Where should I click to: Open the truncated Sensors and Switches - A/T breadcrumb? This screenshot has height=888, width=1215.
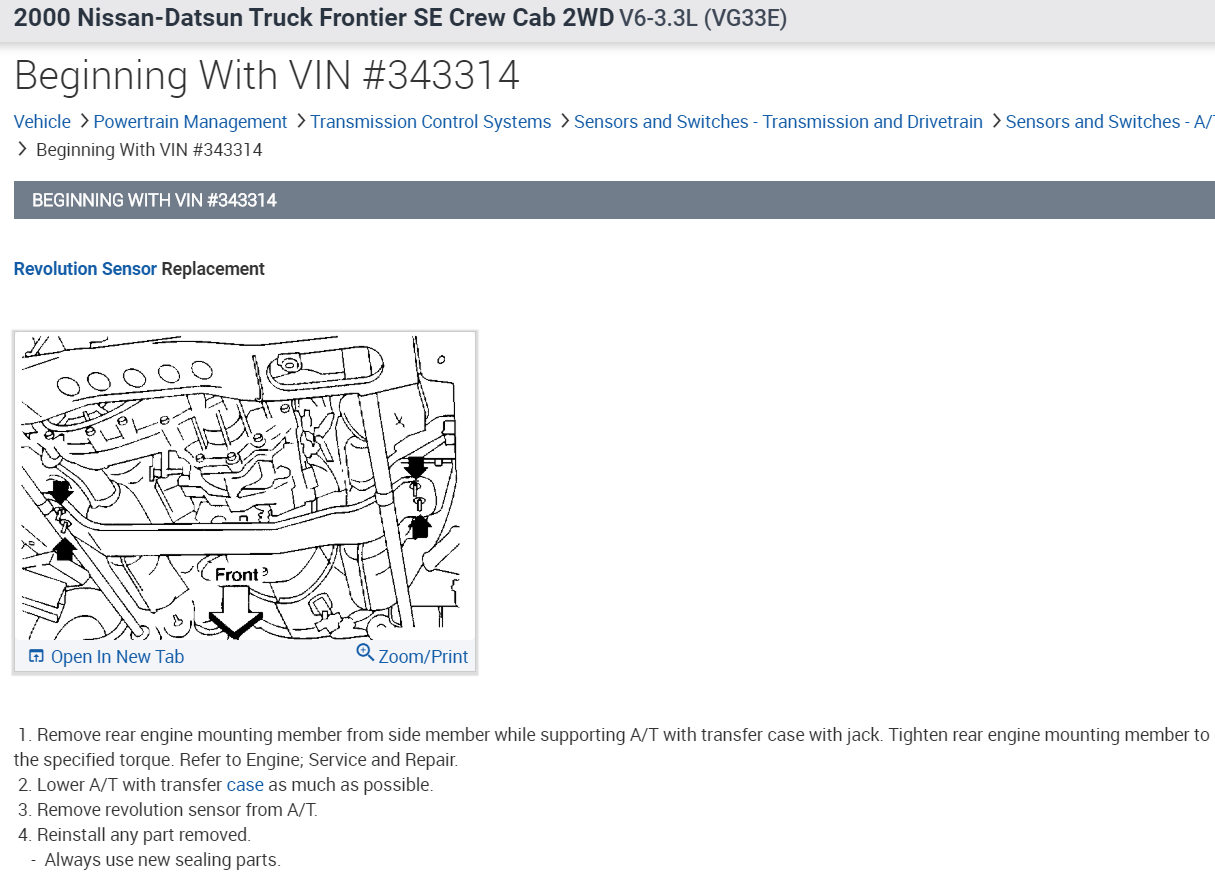[1110, 122]
